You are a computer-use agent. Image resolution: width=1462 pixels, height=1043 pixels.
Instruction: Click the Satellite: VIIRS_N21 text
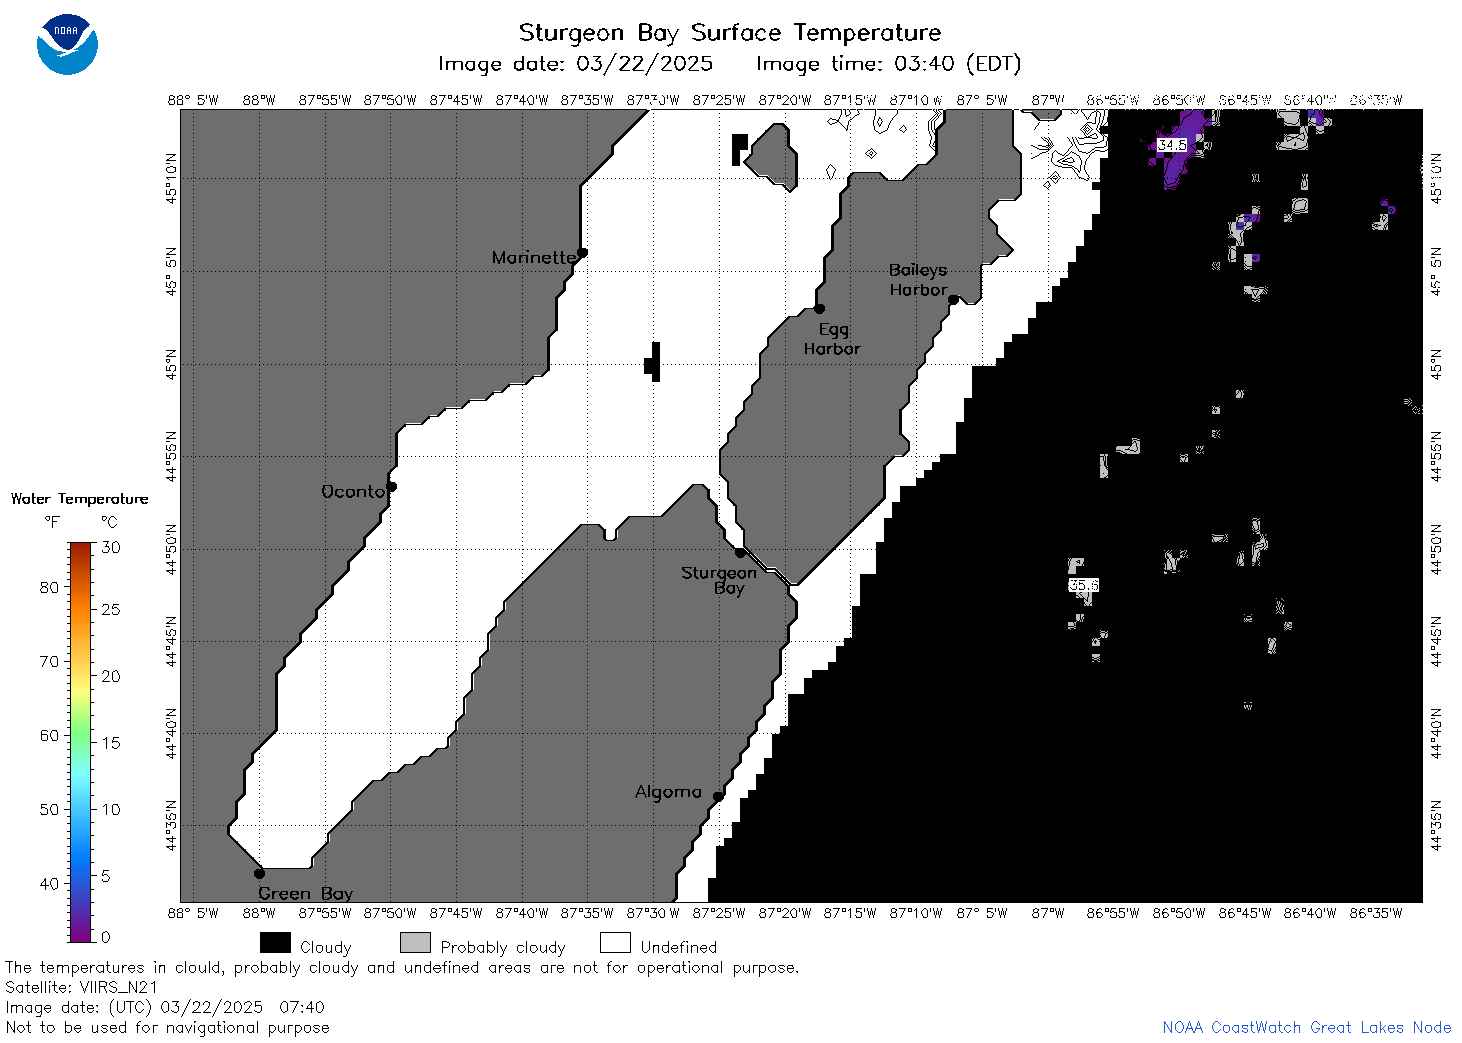pos(82,987)
